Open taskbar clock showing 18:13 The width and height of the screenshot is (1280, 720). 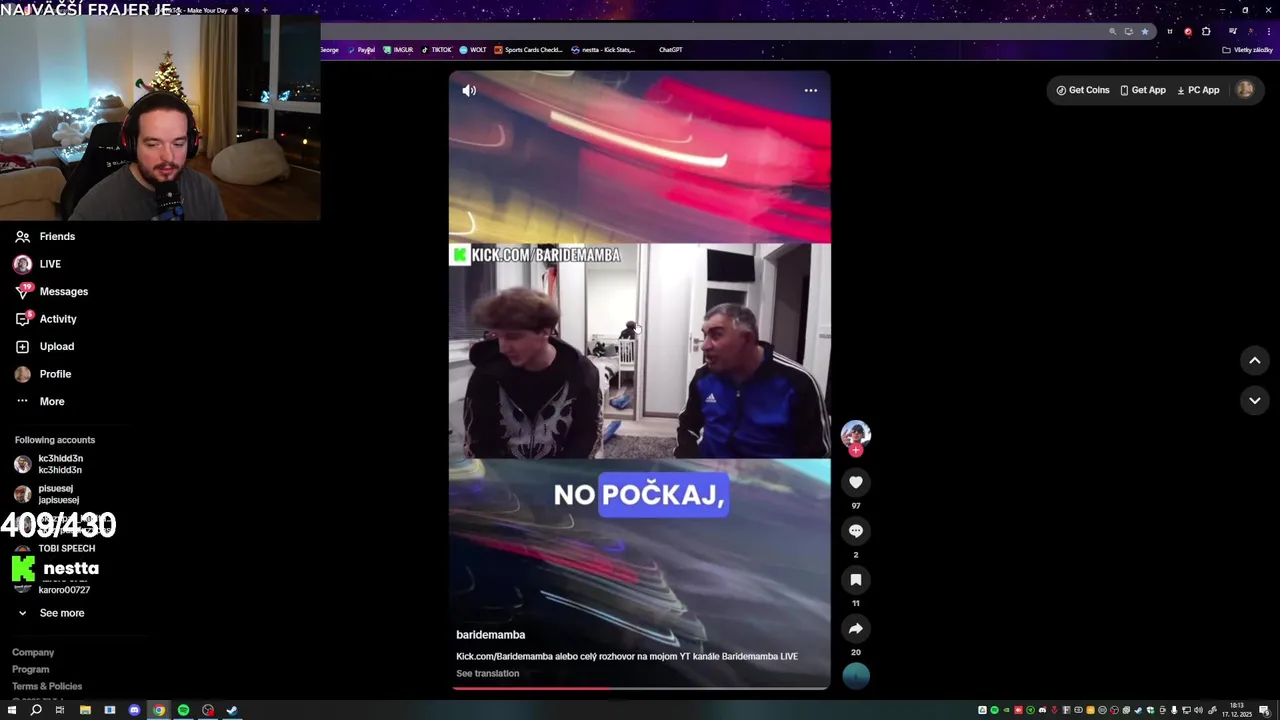pos(1237,710)
